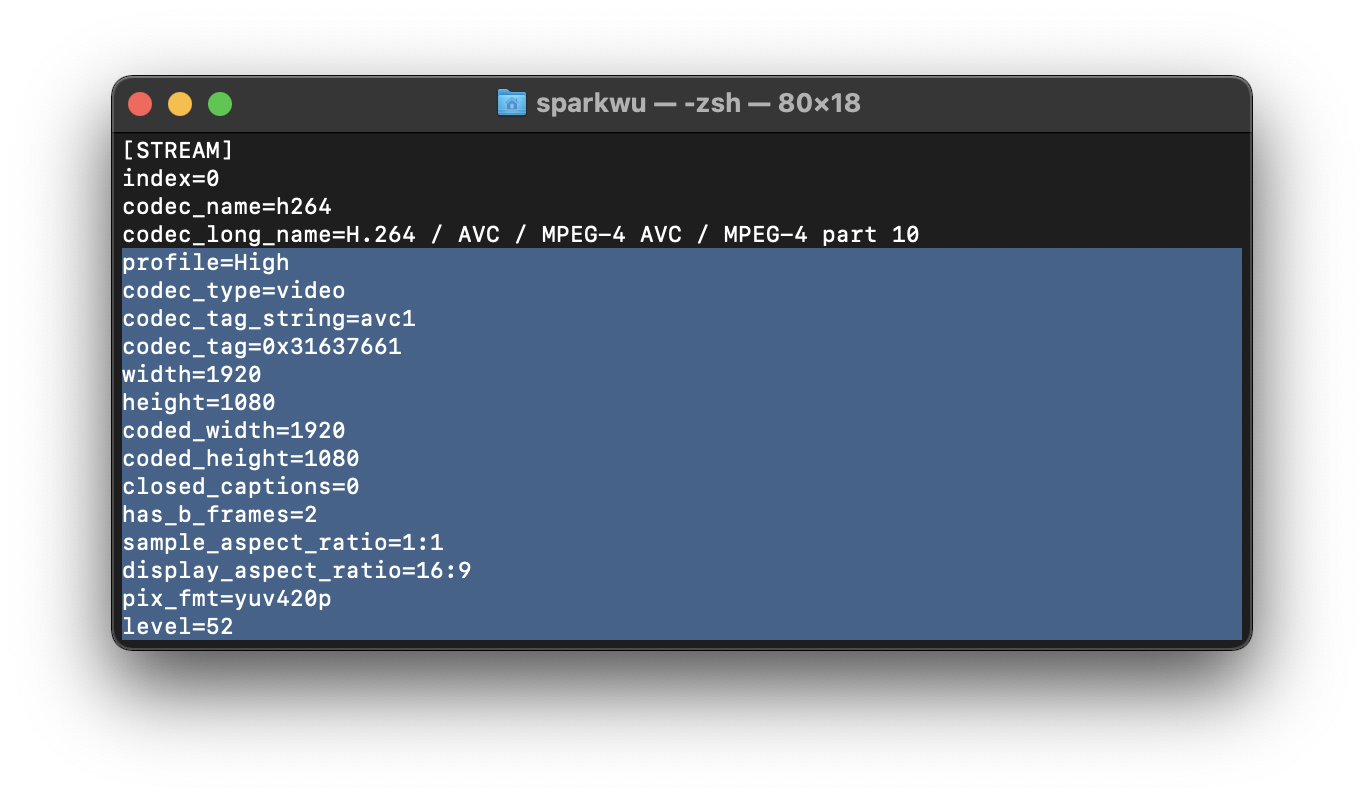Click the codec_tag_string=avc1 line
This screenshot has height=798, width=1364.
pyautogui.click(x=269, y=319)
